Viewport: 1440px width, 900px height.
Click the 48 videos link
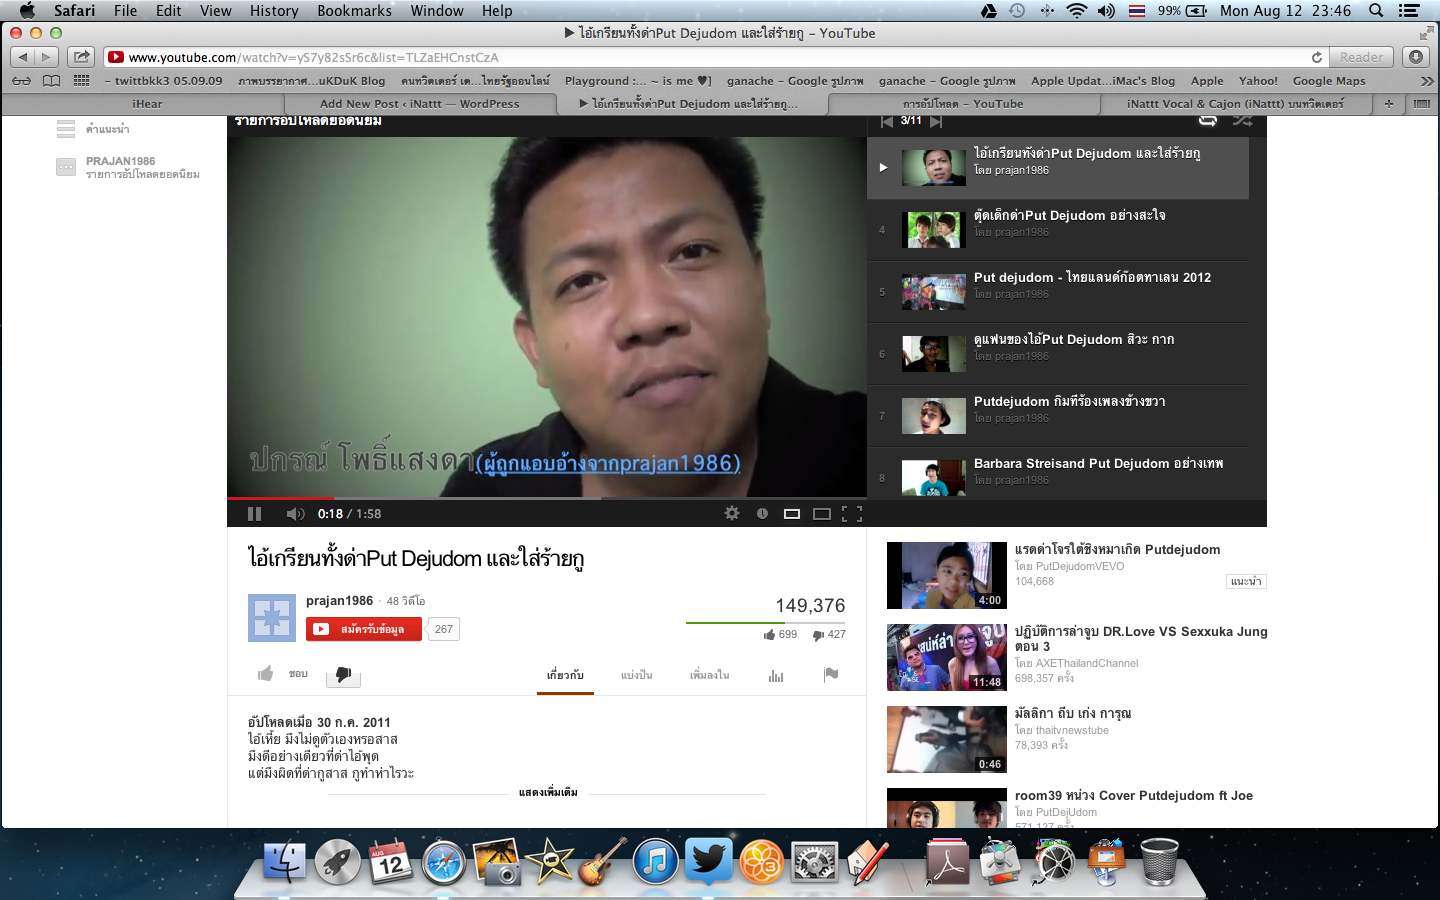(406, 601)
